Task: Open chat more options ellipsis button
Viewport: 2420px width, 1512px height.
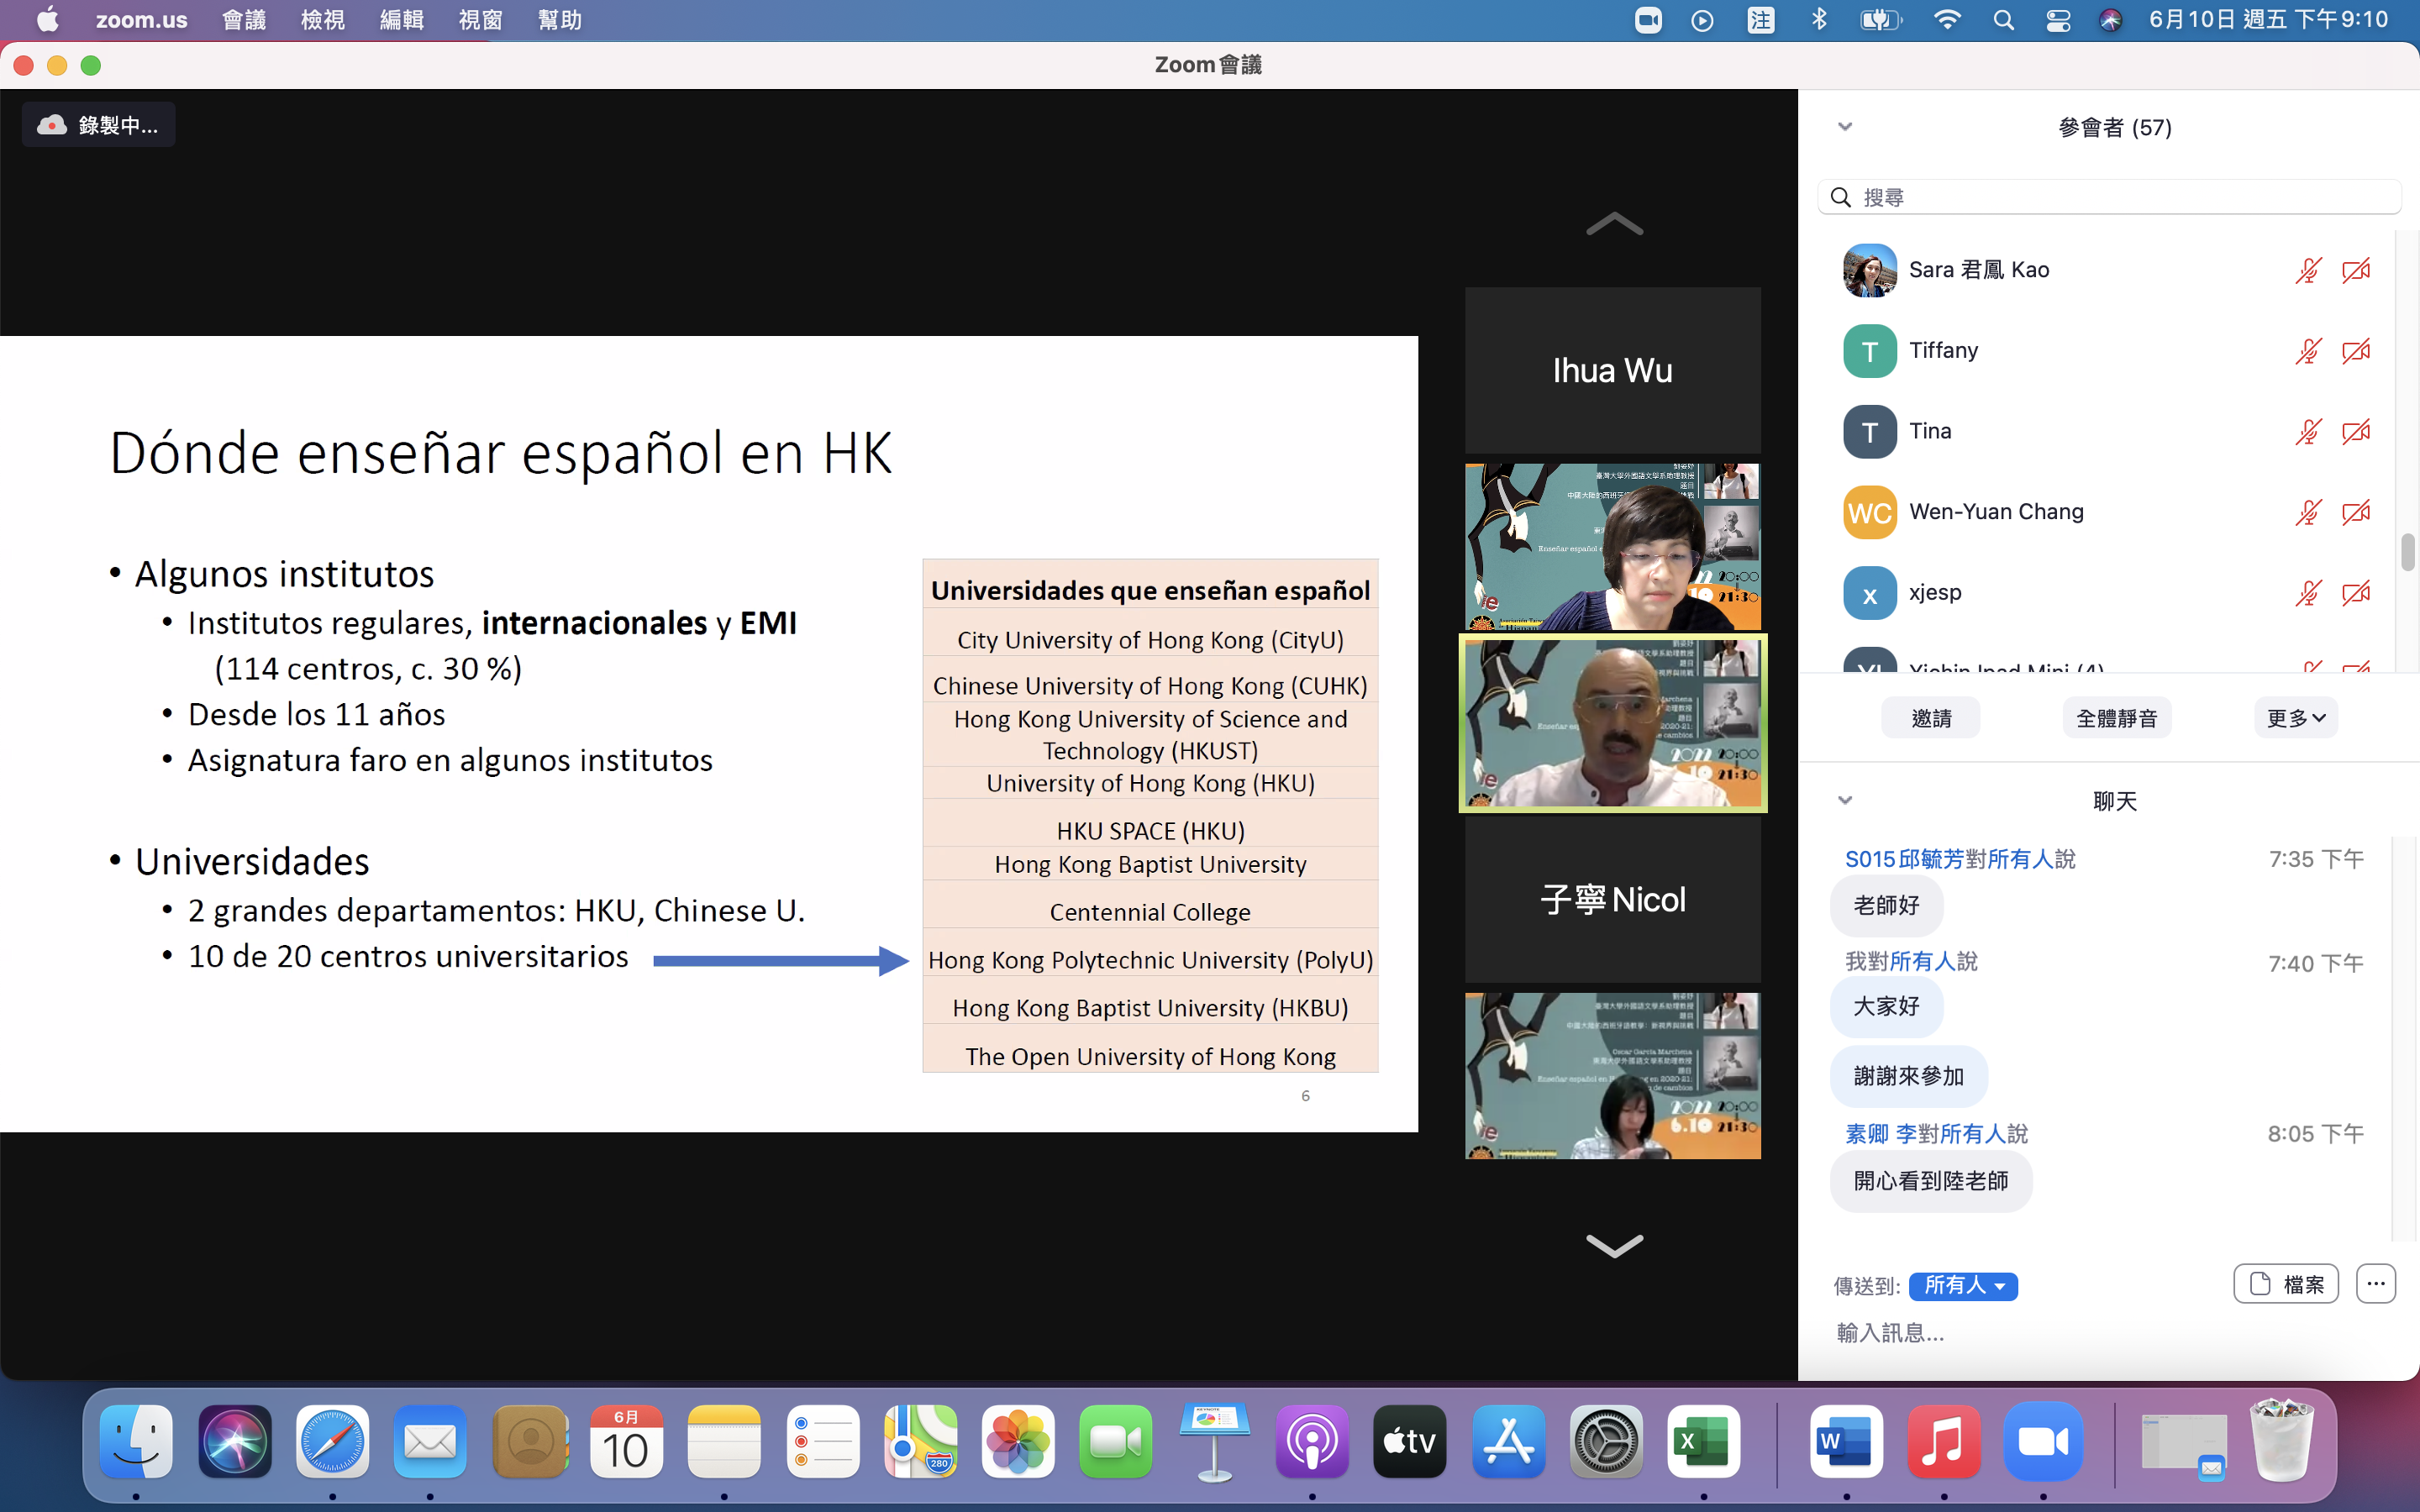Action: click(2376, 1284)
